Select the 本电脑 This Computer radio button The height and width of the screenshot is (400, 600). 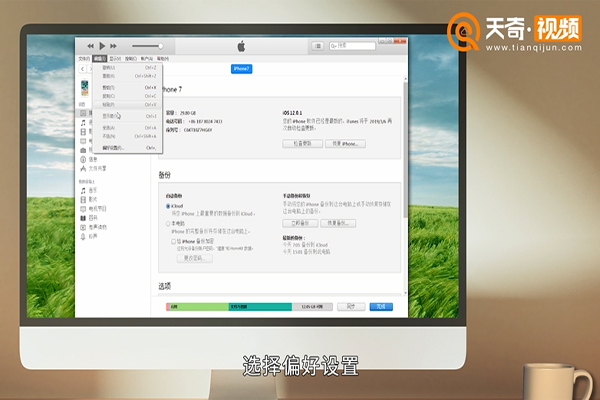point(168,224)
